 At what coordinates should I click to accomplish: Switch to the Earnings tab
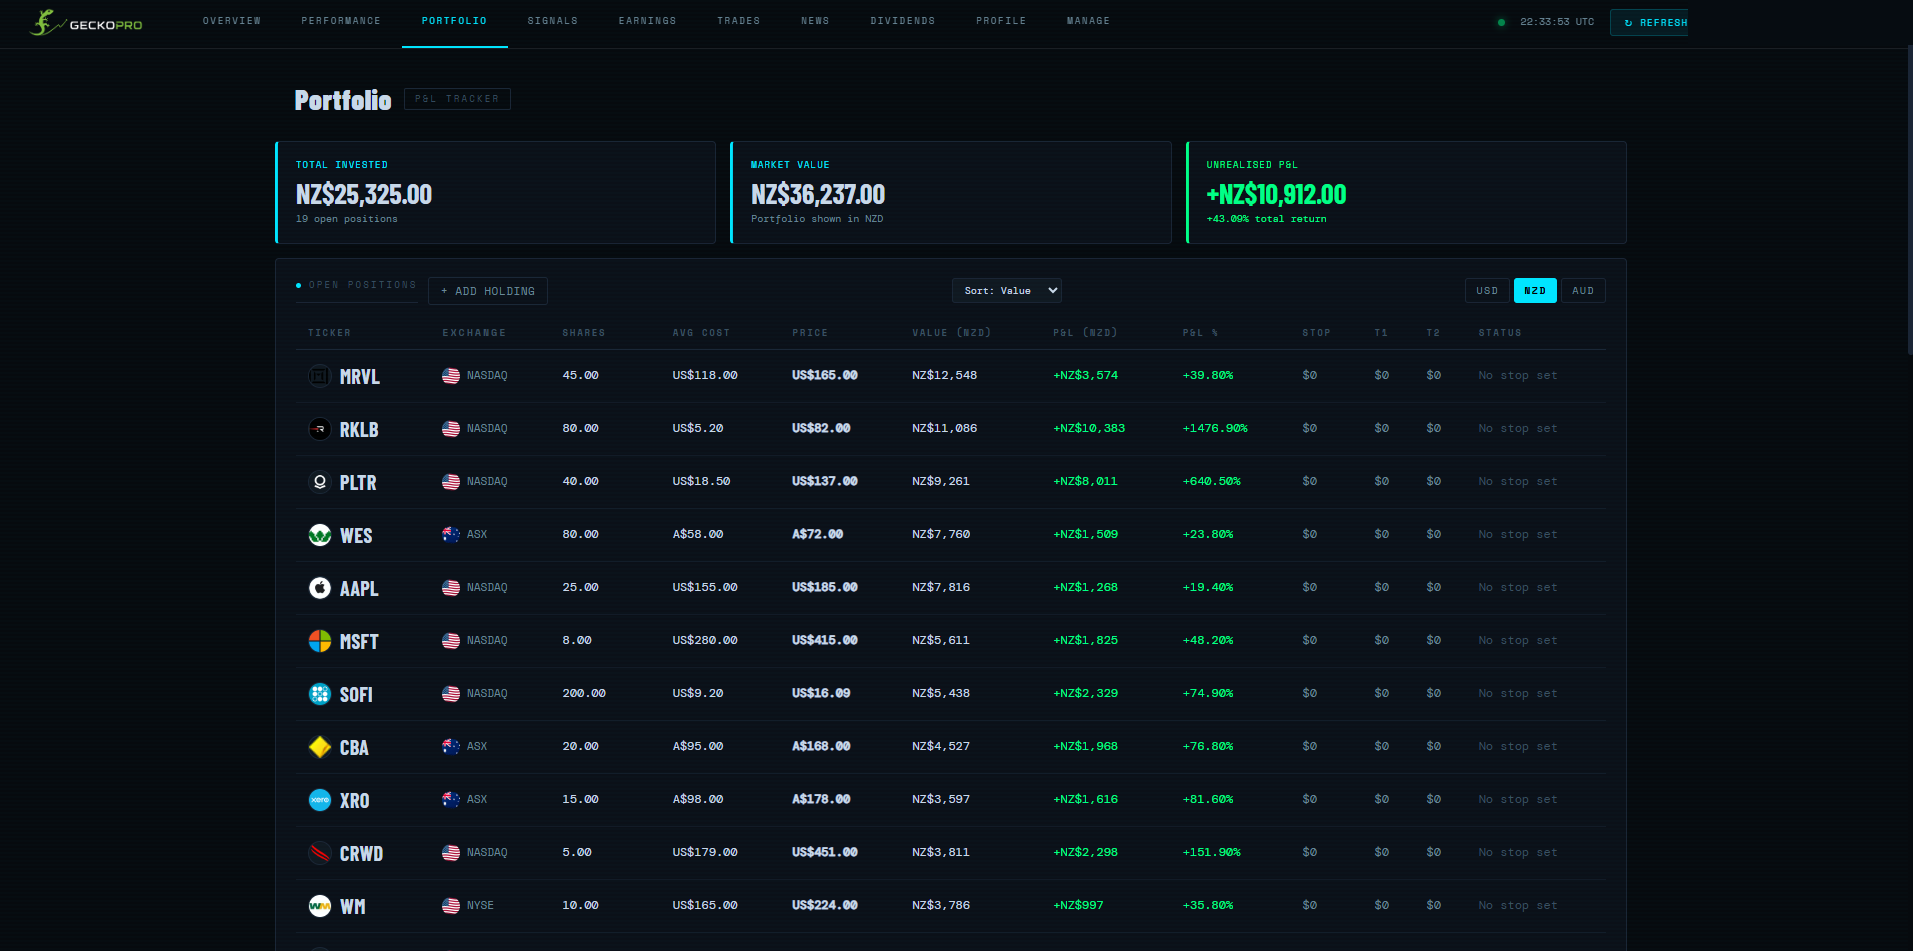click(648, 21)
